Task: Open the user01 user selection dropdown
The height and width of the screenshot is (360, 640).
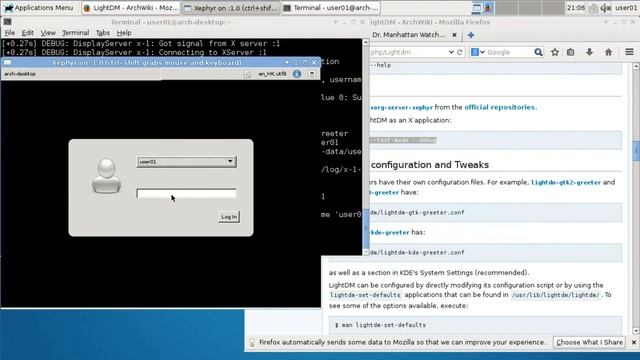Action: click(187, 162)
